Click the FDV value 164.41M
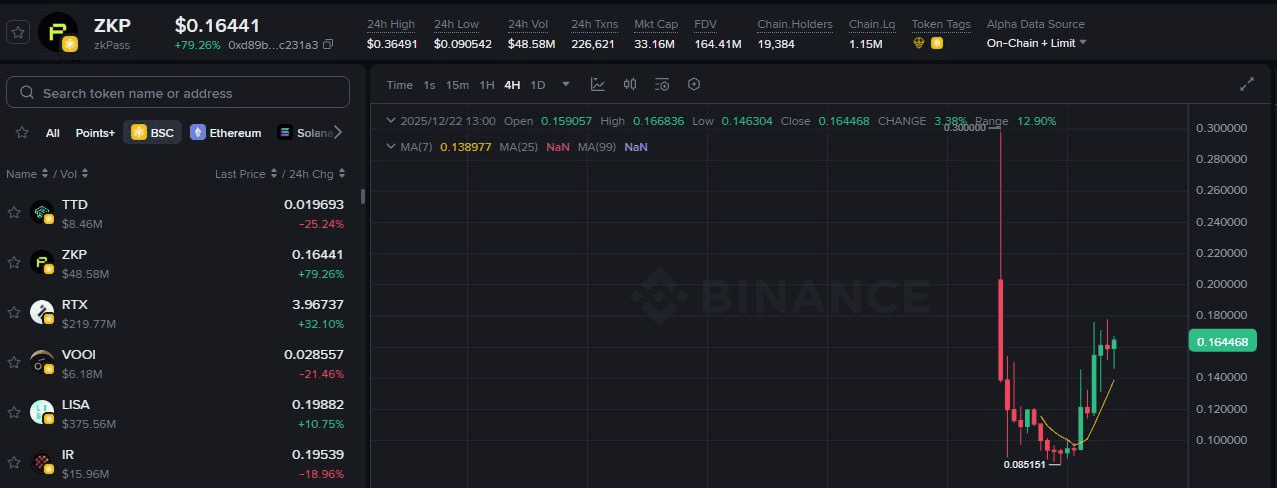Screen dimensions: 1277x488 (x=718, y=44)
